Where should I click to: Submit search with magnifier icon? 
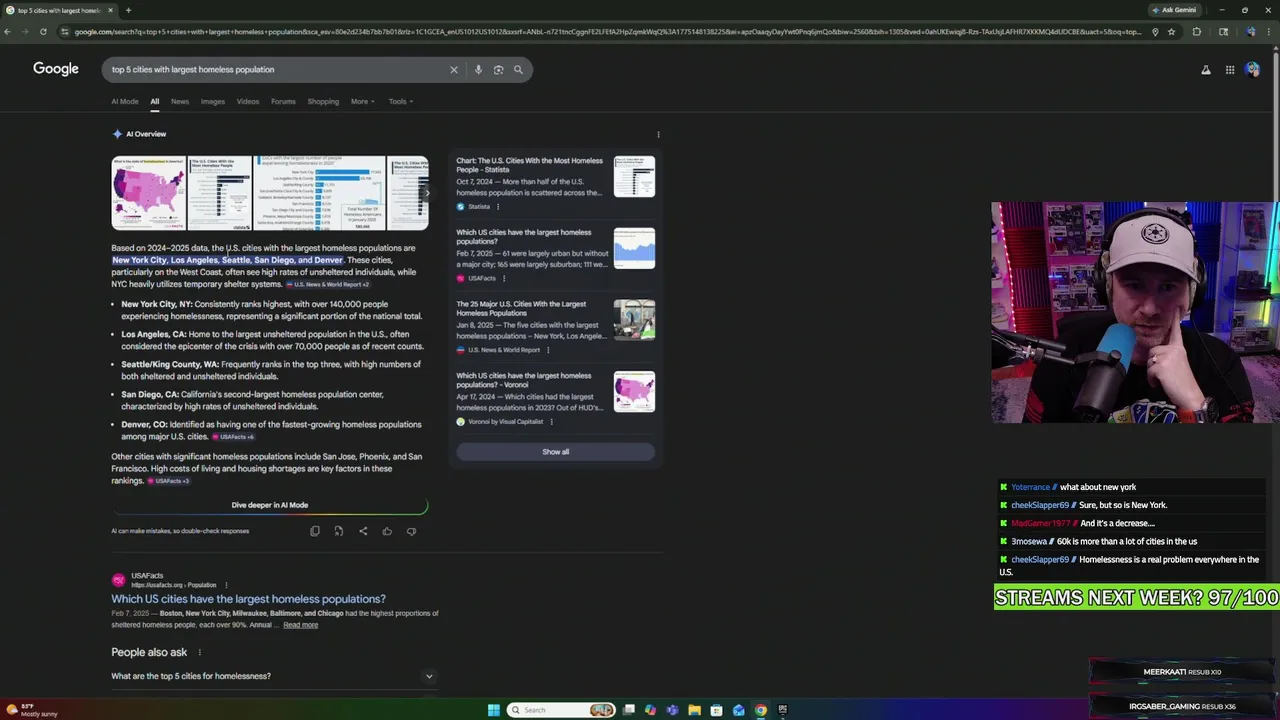(518, 70)
